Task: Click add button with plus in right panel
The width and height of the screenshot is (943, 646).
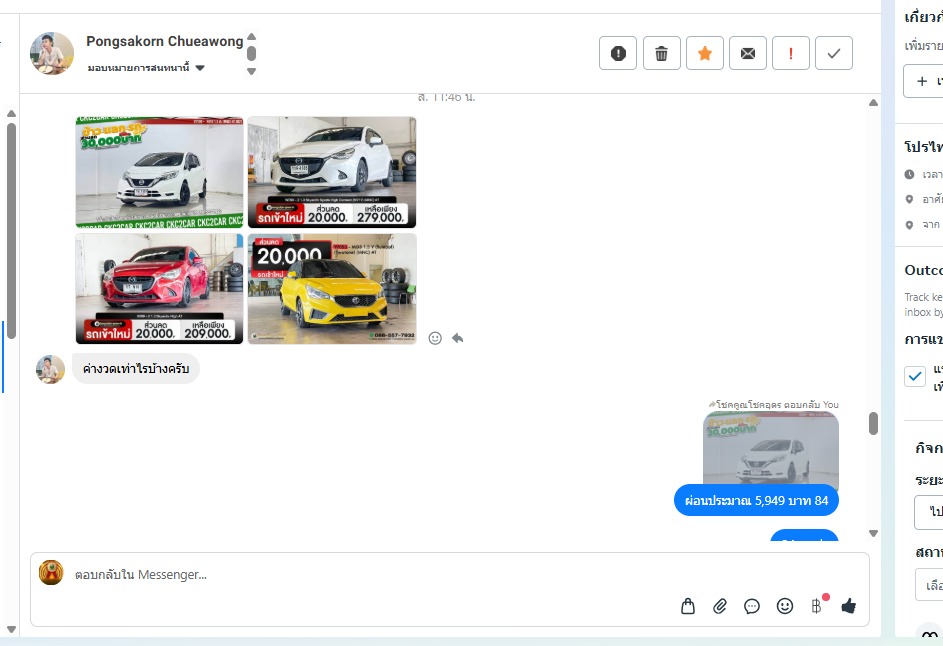Action: pos(924,81)
